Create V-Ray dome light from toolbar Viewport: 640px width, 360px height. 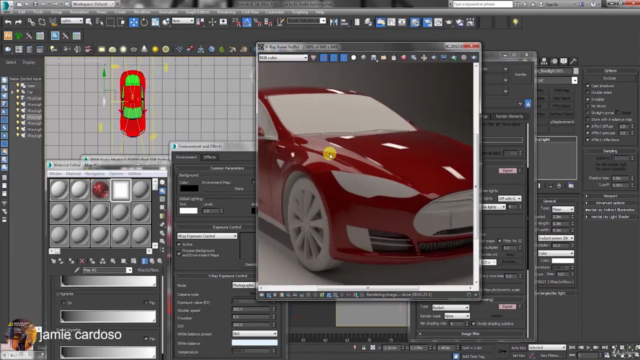112,49
